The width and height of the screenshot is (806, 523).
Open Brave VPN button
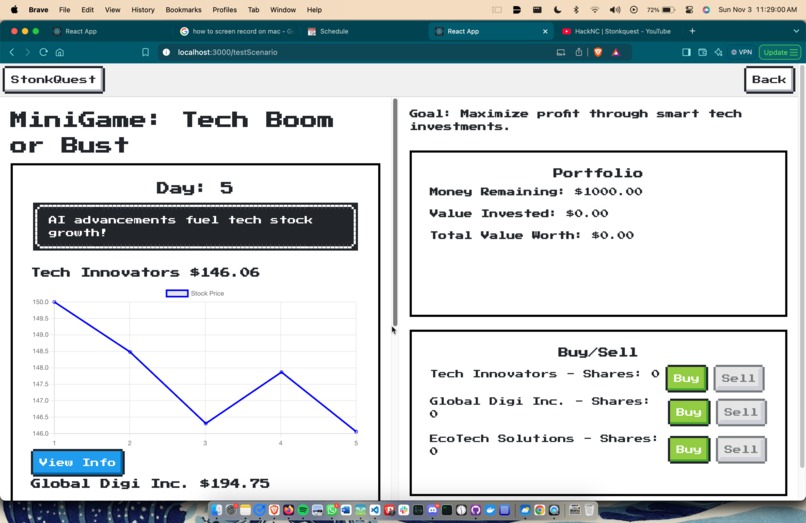pos(742,52)
